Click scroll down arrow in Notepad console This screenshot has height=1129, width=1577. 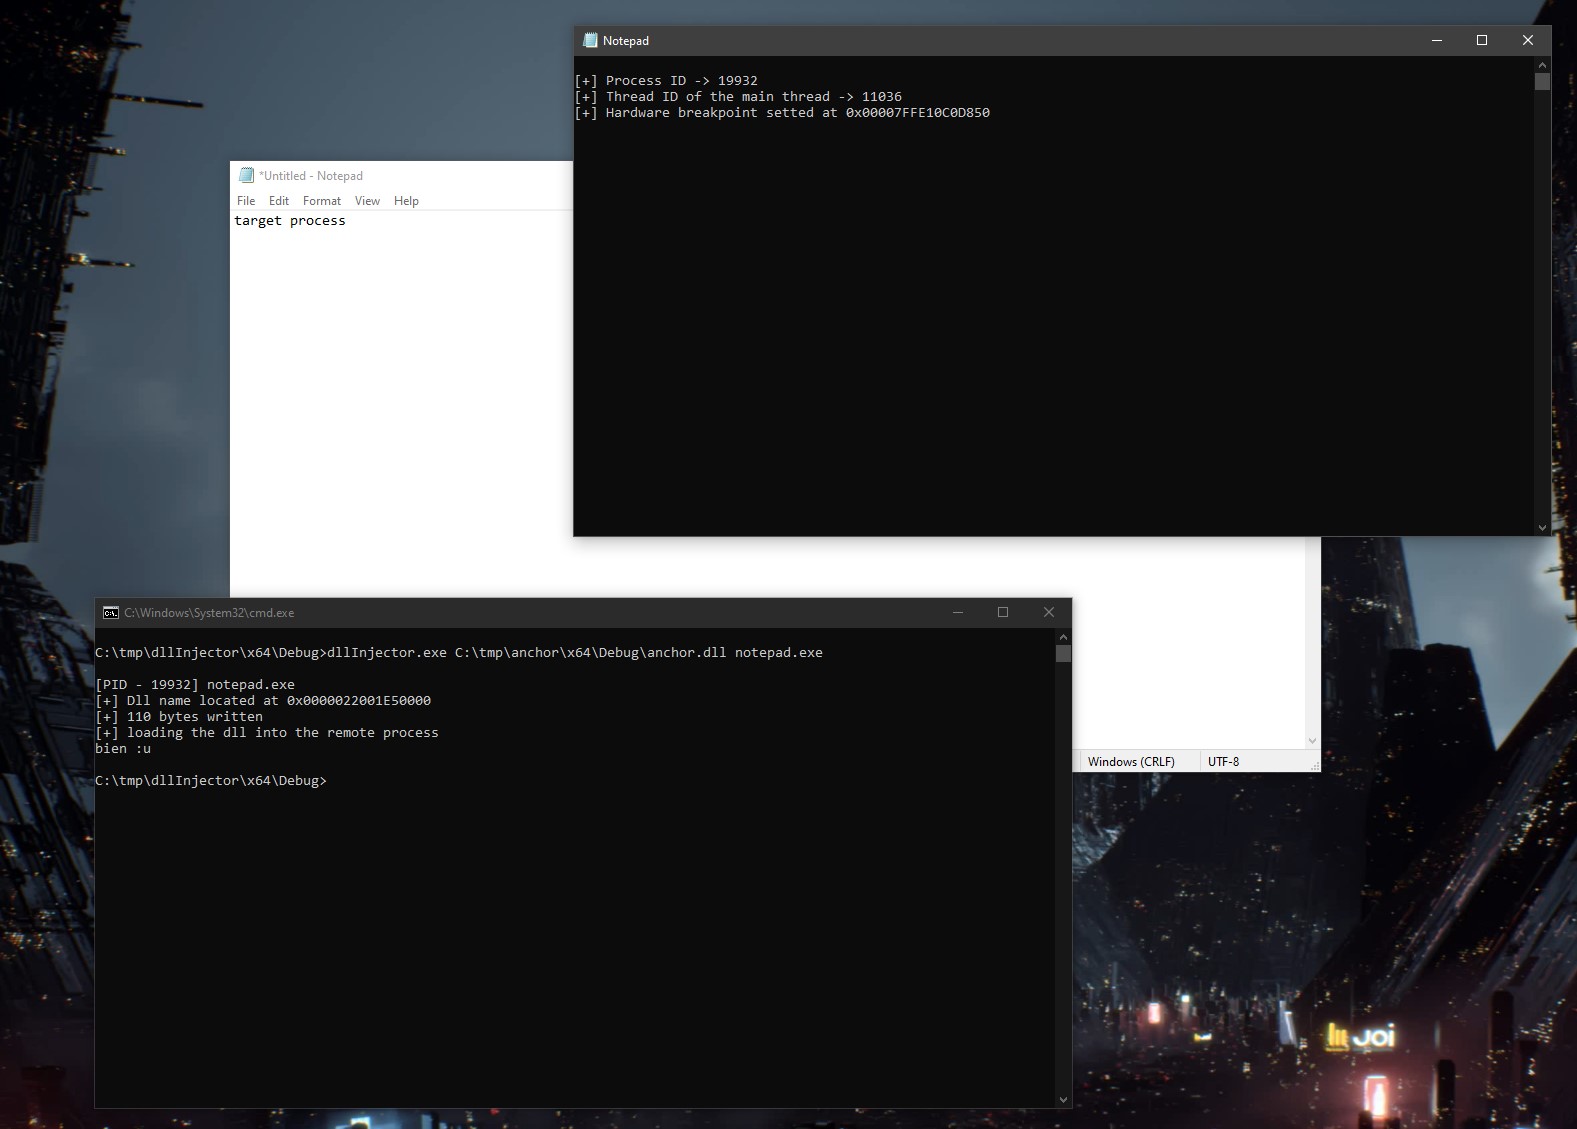click(x=1542, y=527)
